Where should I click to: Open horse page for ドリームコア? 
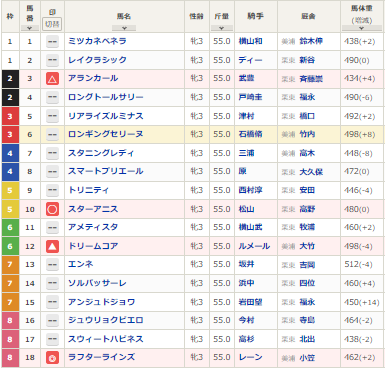(93, 246)
